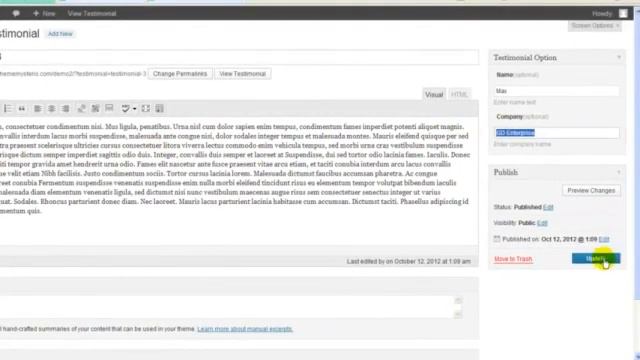Click the align left icon
640x360 pixels.
38,109
